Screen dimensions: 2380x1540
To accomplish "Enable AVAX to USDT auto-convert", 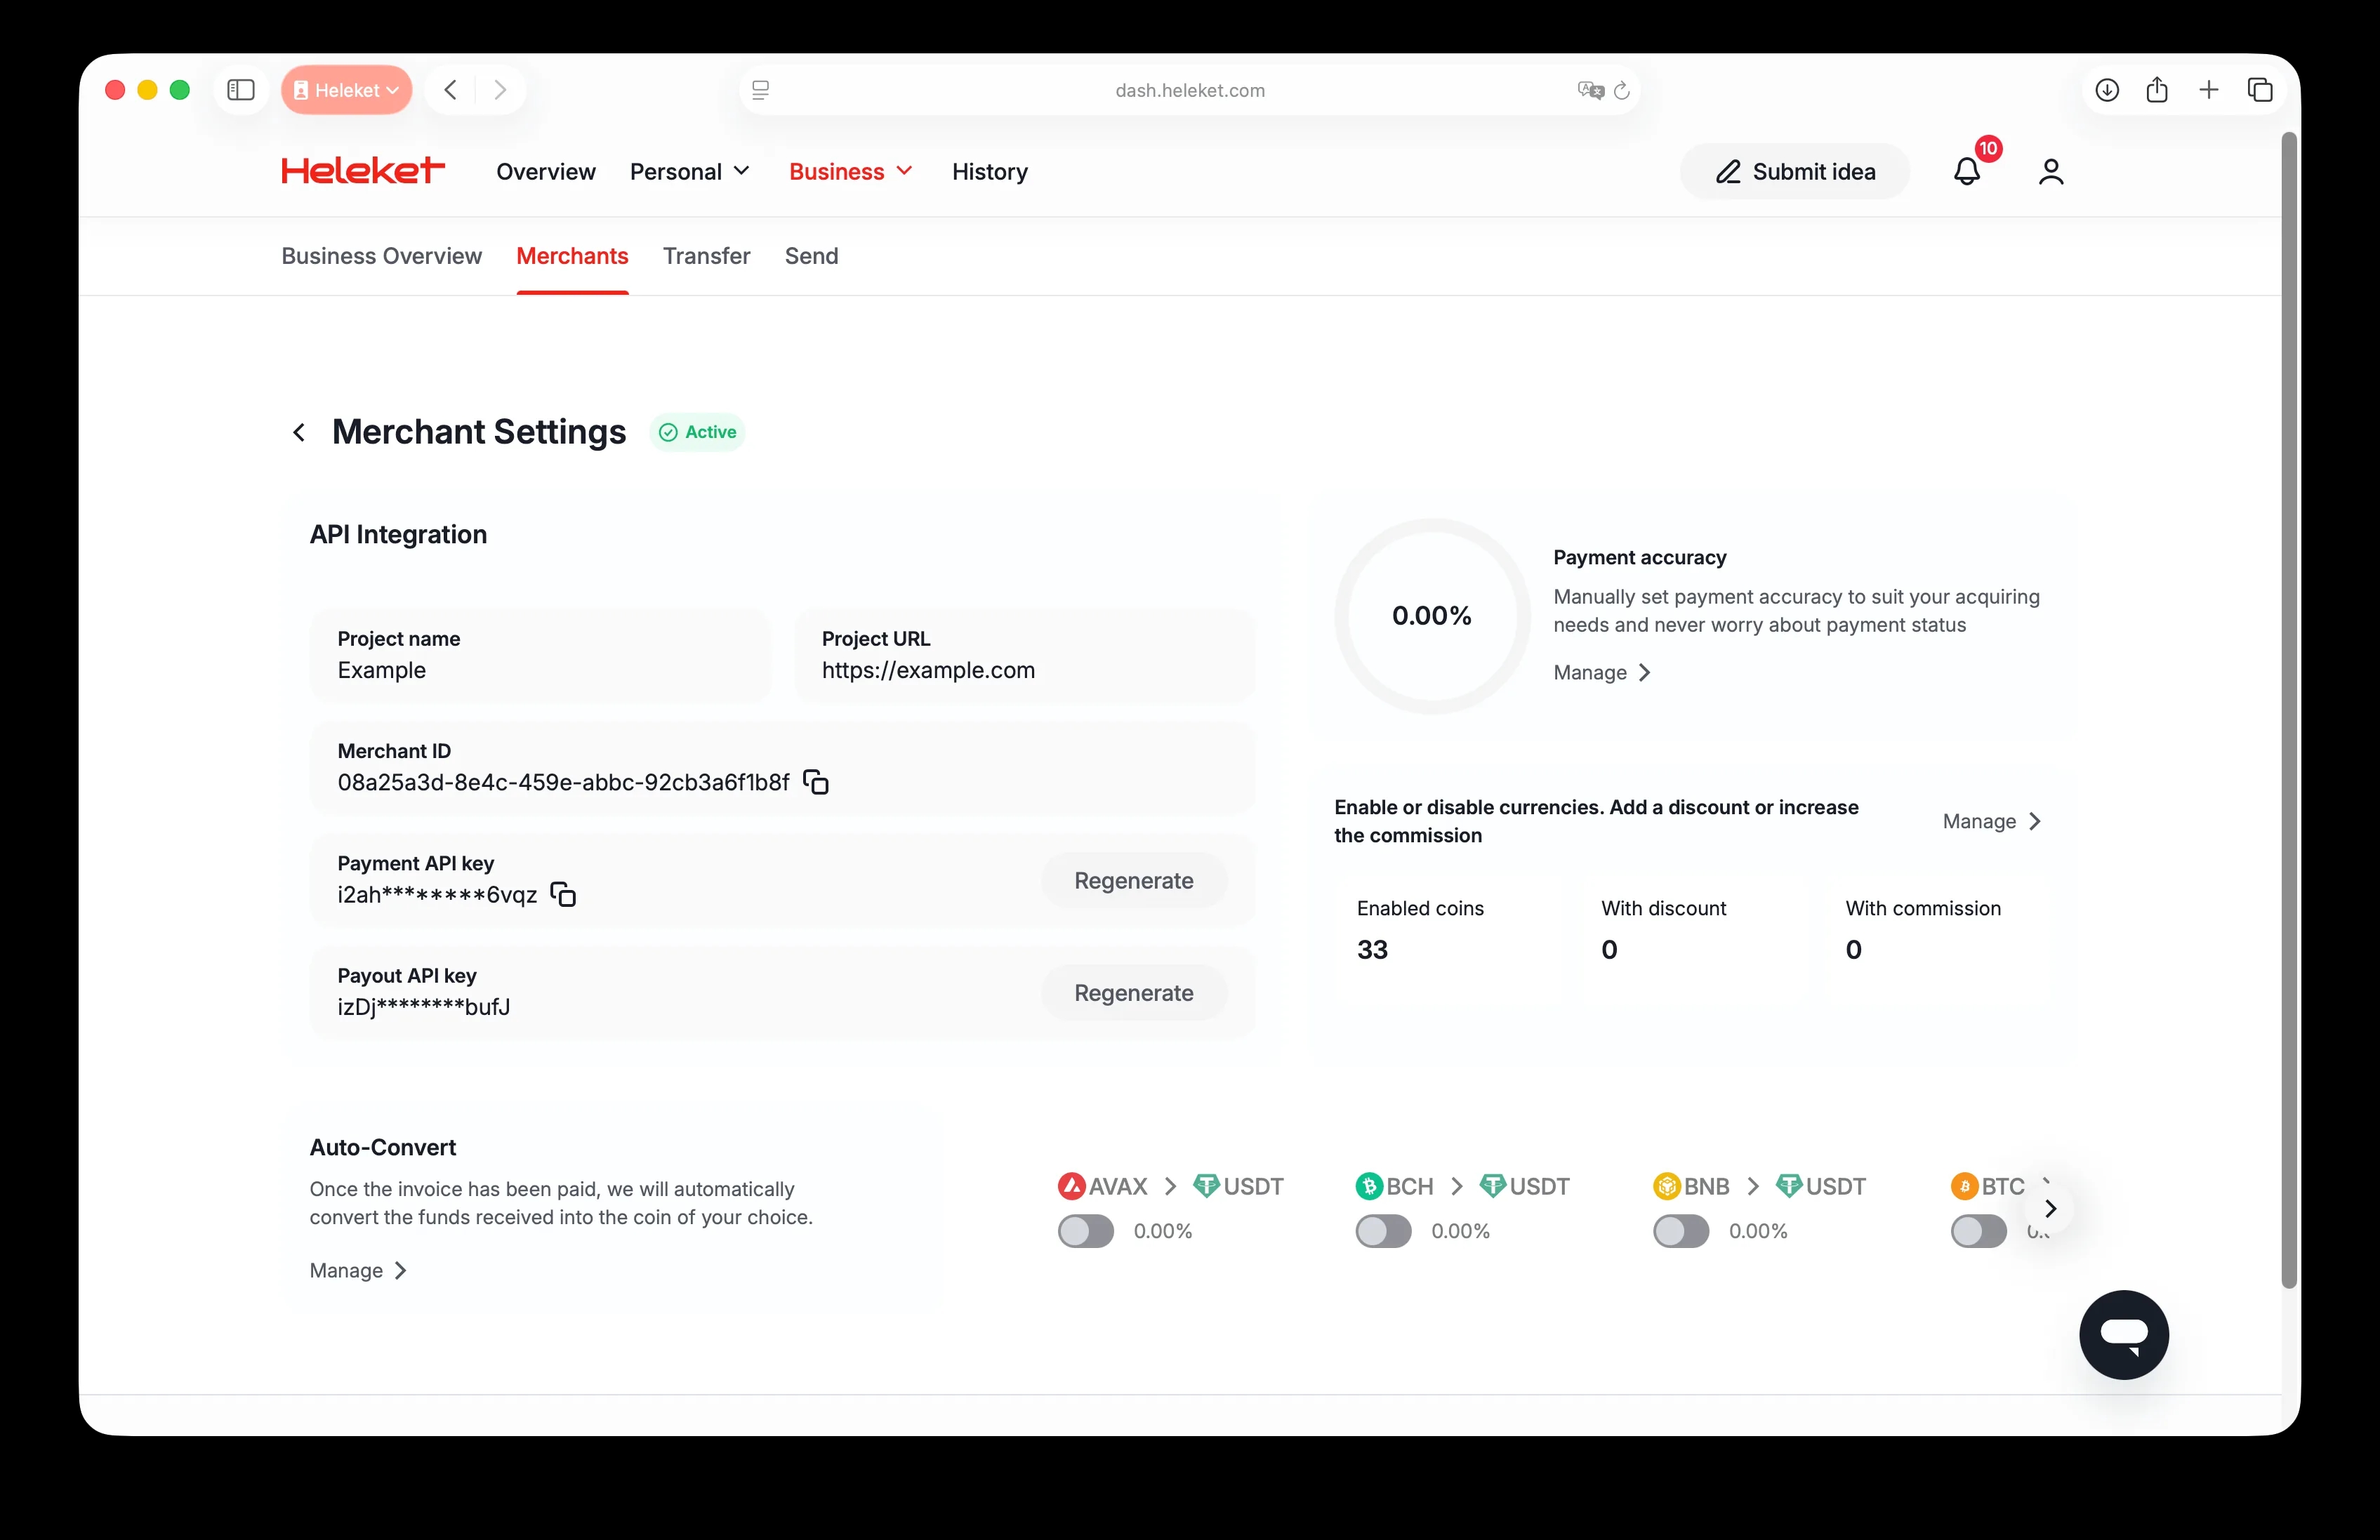I will (1085, 1231).
